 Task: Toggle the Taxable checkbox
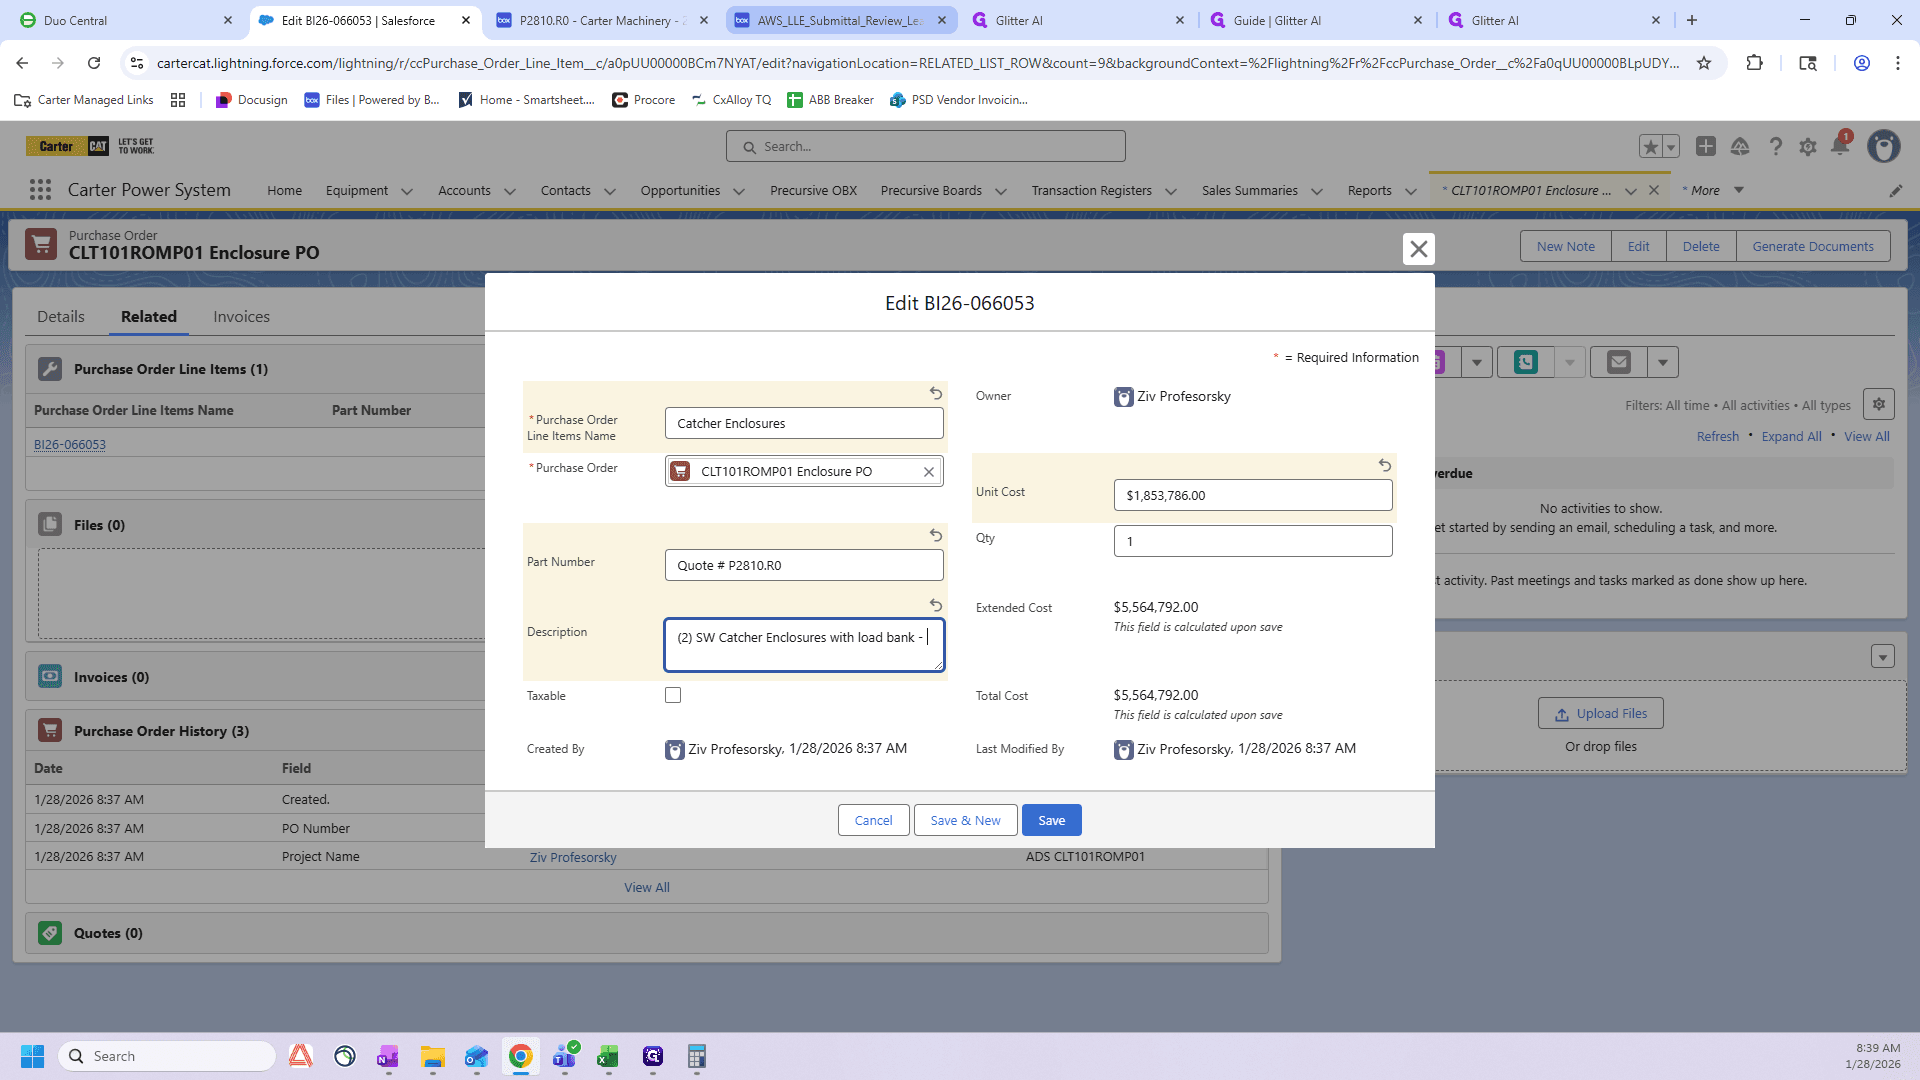click(x=673, y=695)
